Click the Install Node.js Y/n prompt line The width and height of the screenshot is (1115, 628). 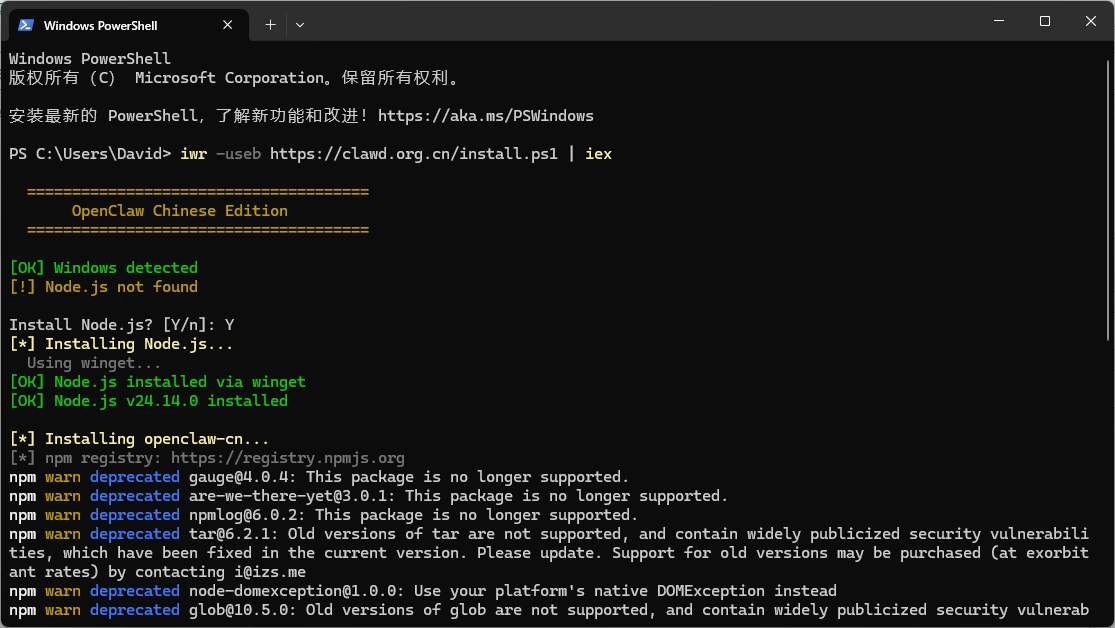[x=122, y=325]
